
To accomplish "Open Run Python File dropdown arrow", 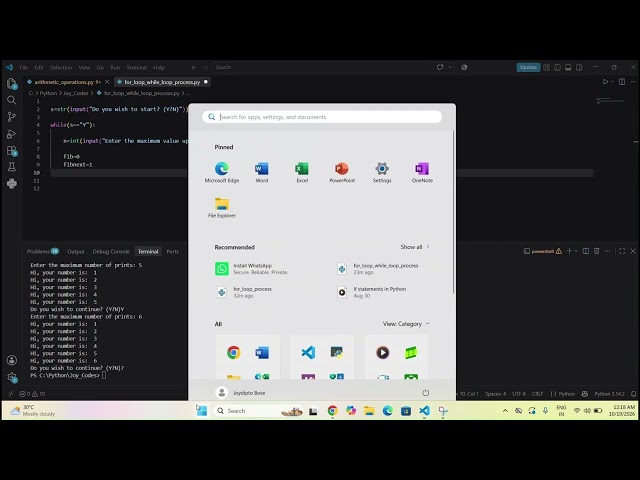I will tap(612, 82).
